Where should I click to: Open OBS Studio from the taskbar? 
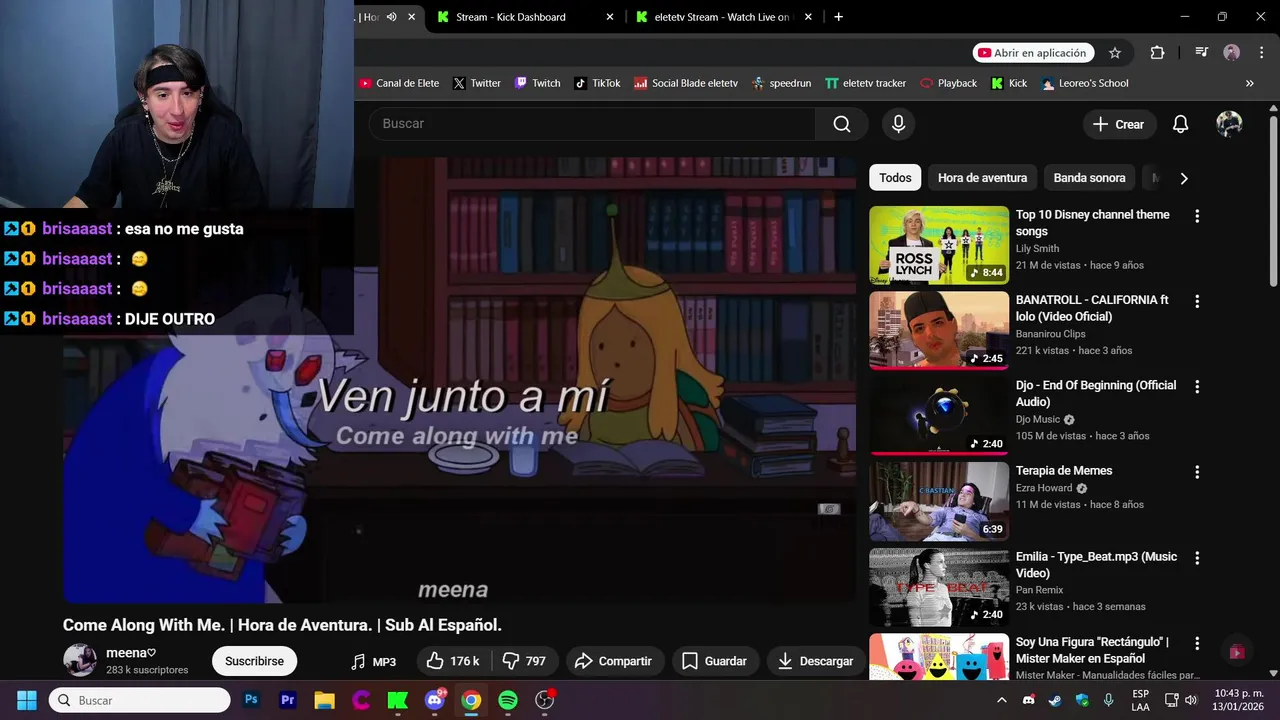click(545, 700)
